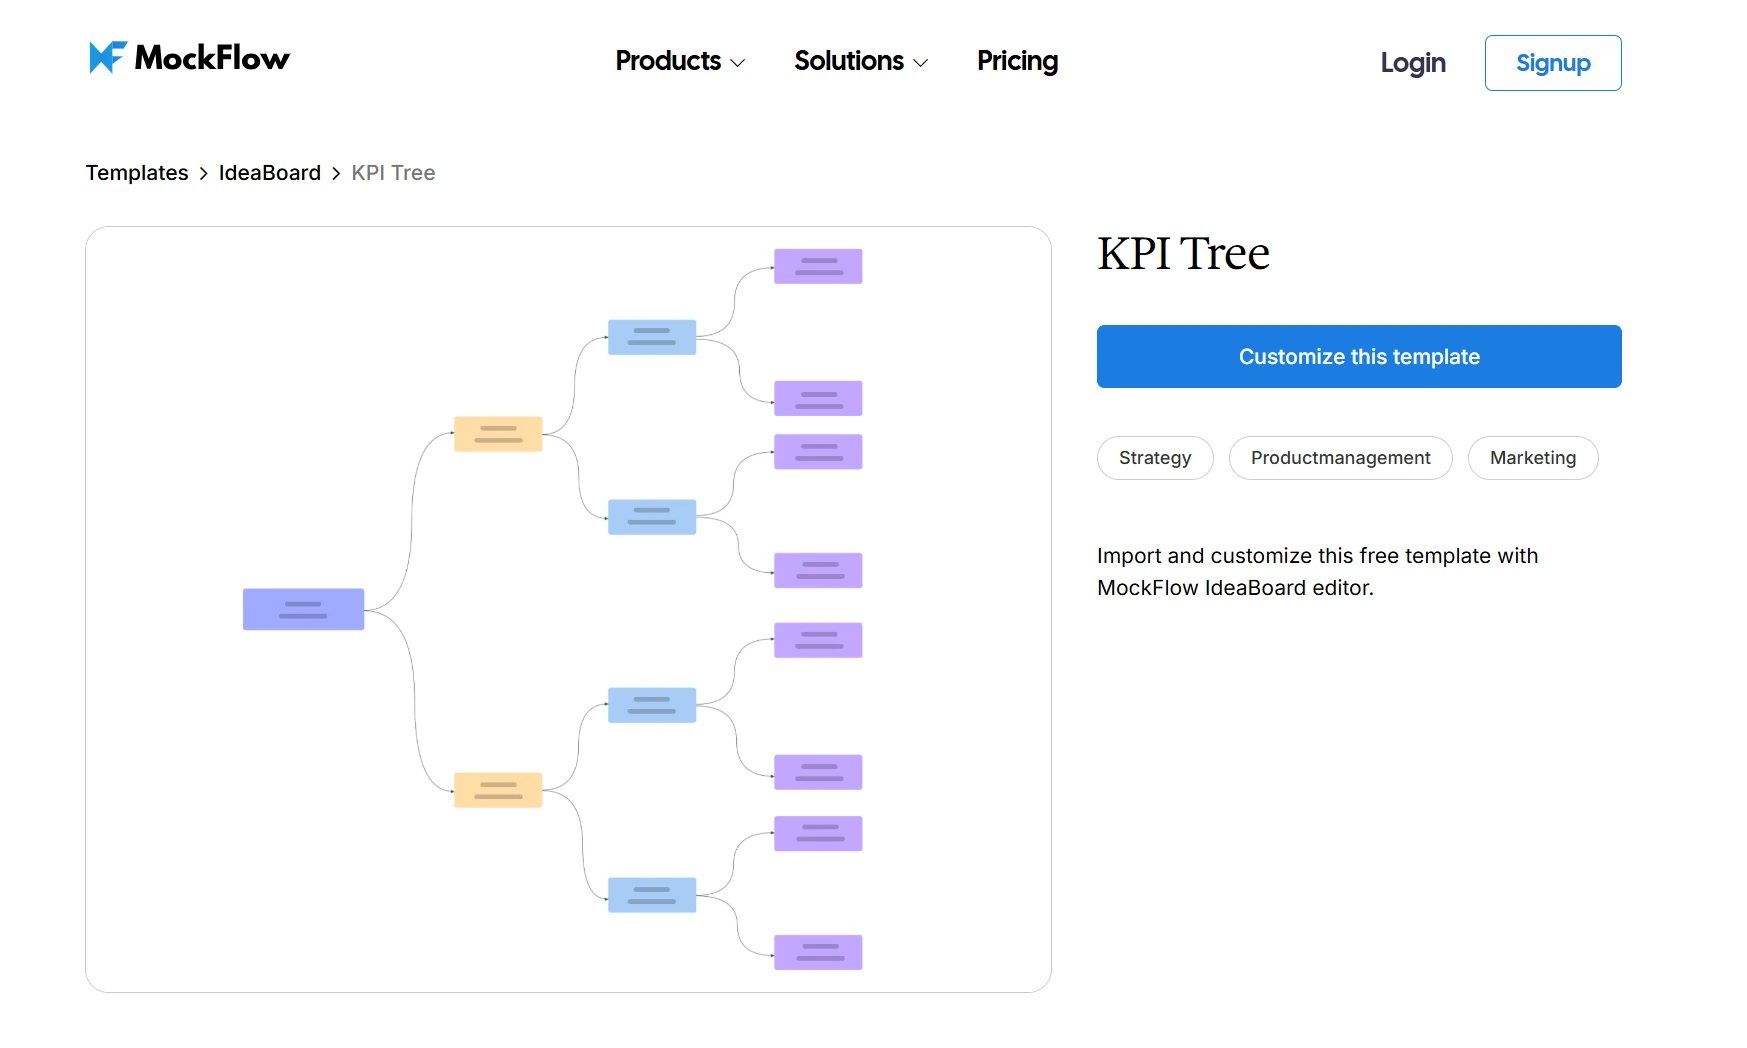Click the Signup button
This screenshot has width=1747, height=1048.
point(1553,63)
